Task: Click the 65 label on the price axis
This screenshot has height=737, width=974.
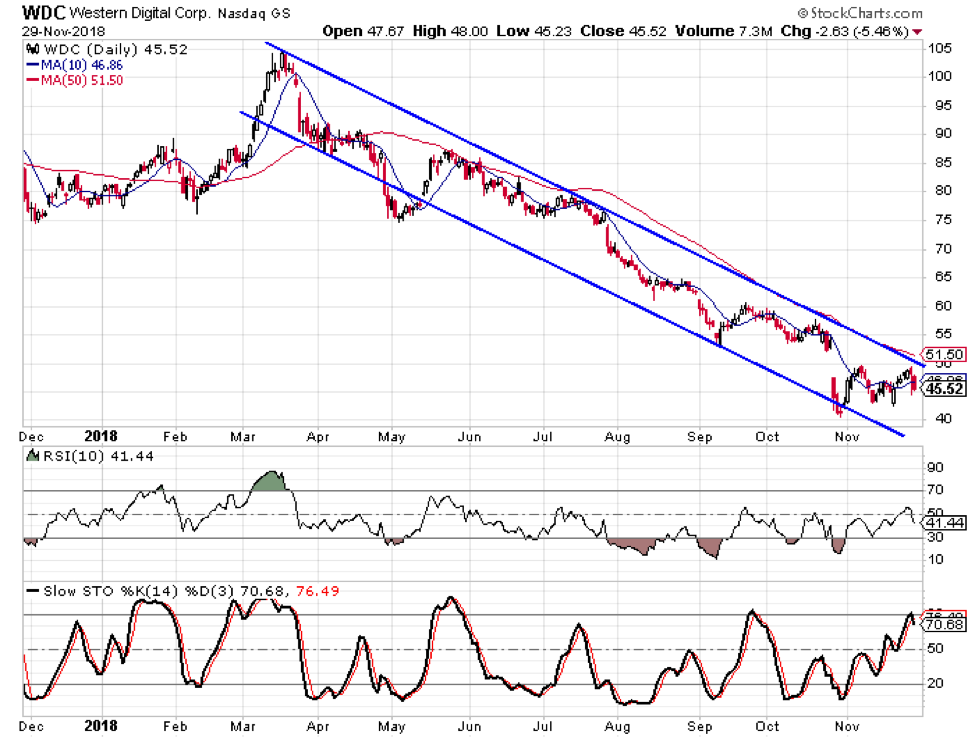Action: (944, 277)
